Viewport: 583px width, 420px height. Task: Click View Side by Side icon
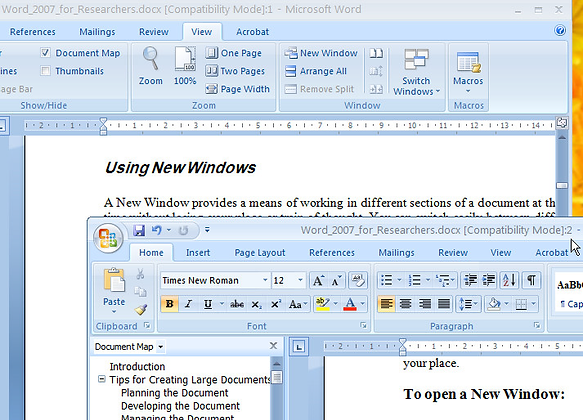376,53
